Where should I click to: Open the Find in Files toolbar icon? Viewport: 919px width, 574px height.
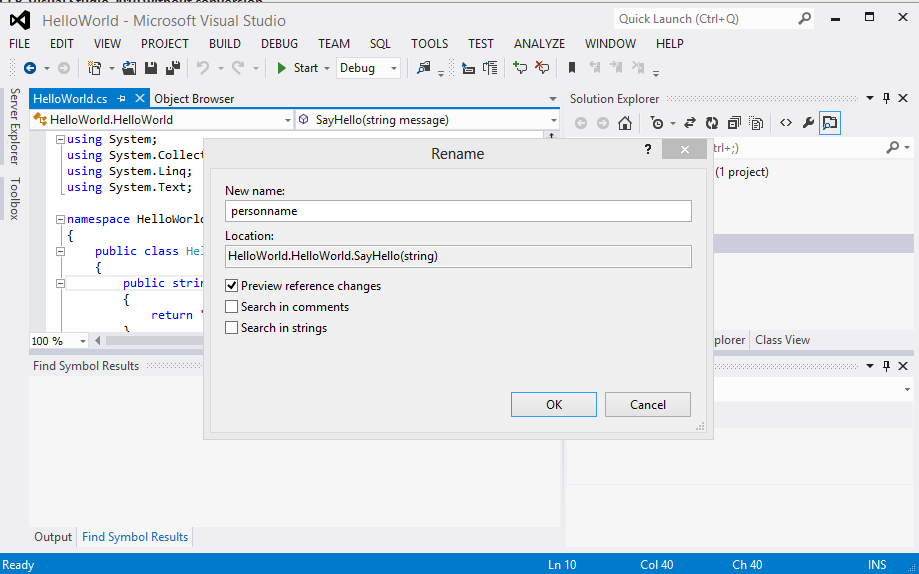pyautogui.click(x=423, y=68)
